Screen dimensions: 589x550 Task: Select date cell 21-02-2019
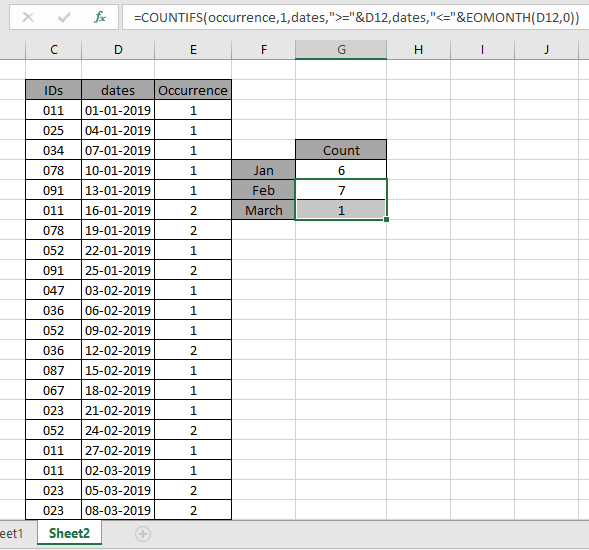pyautogui.click(x=118, y=410)
